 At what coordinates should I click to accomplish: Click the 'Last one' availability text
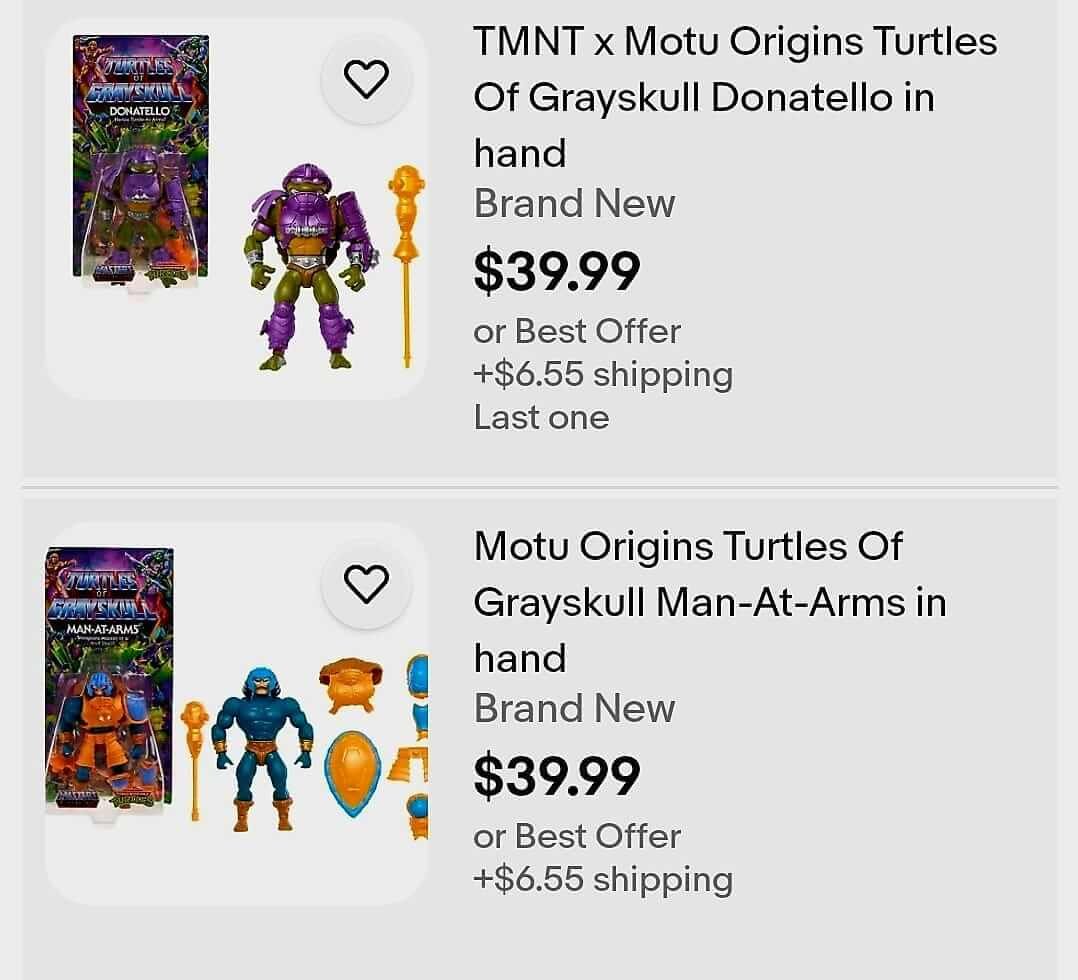[x=540, y=417]
